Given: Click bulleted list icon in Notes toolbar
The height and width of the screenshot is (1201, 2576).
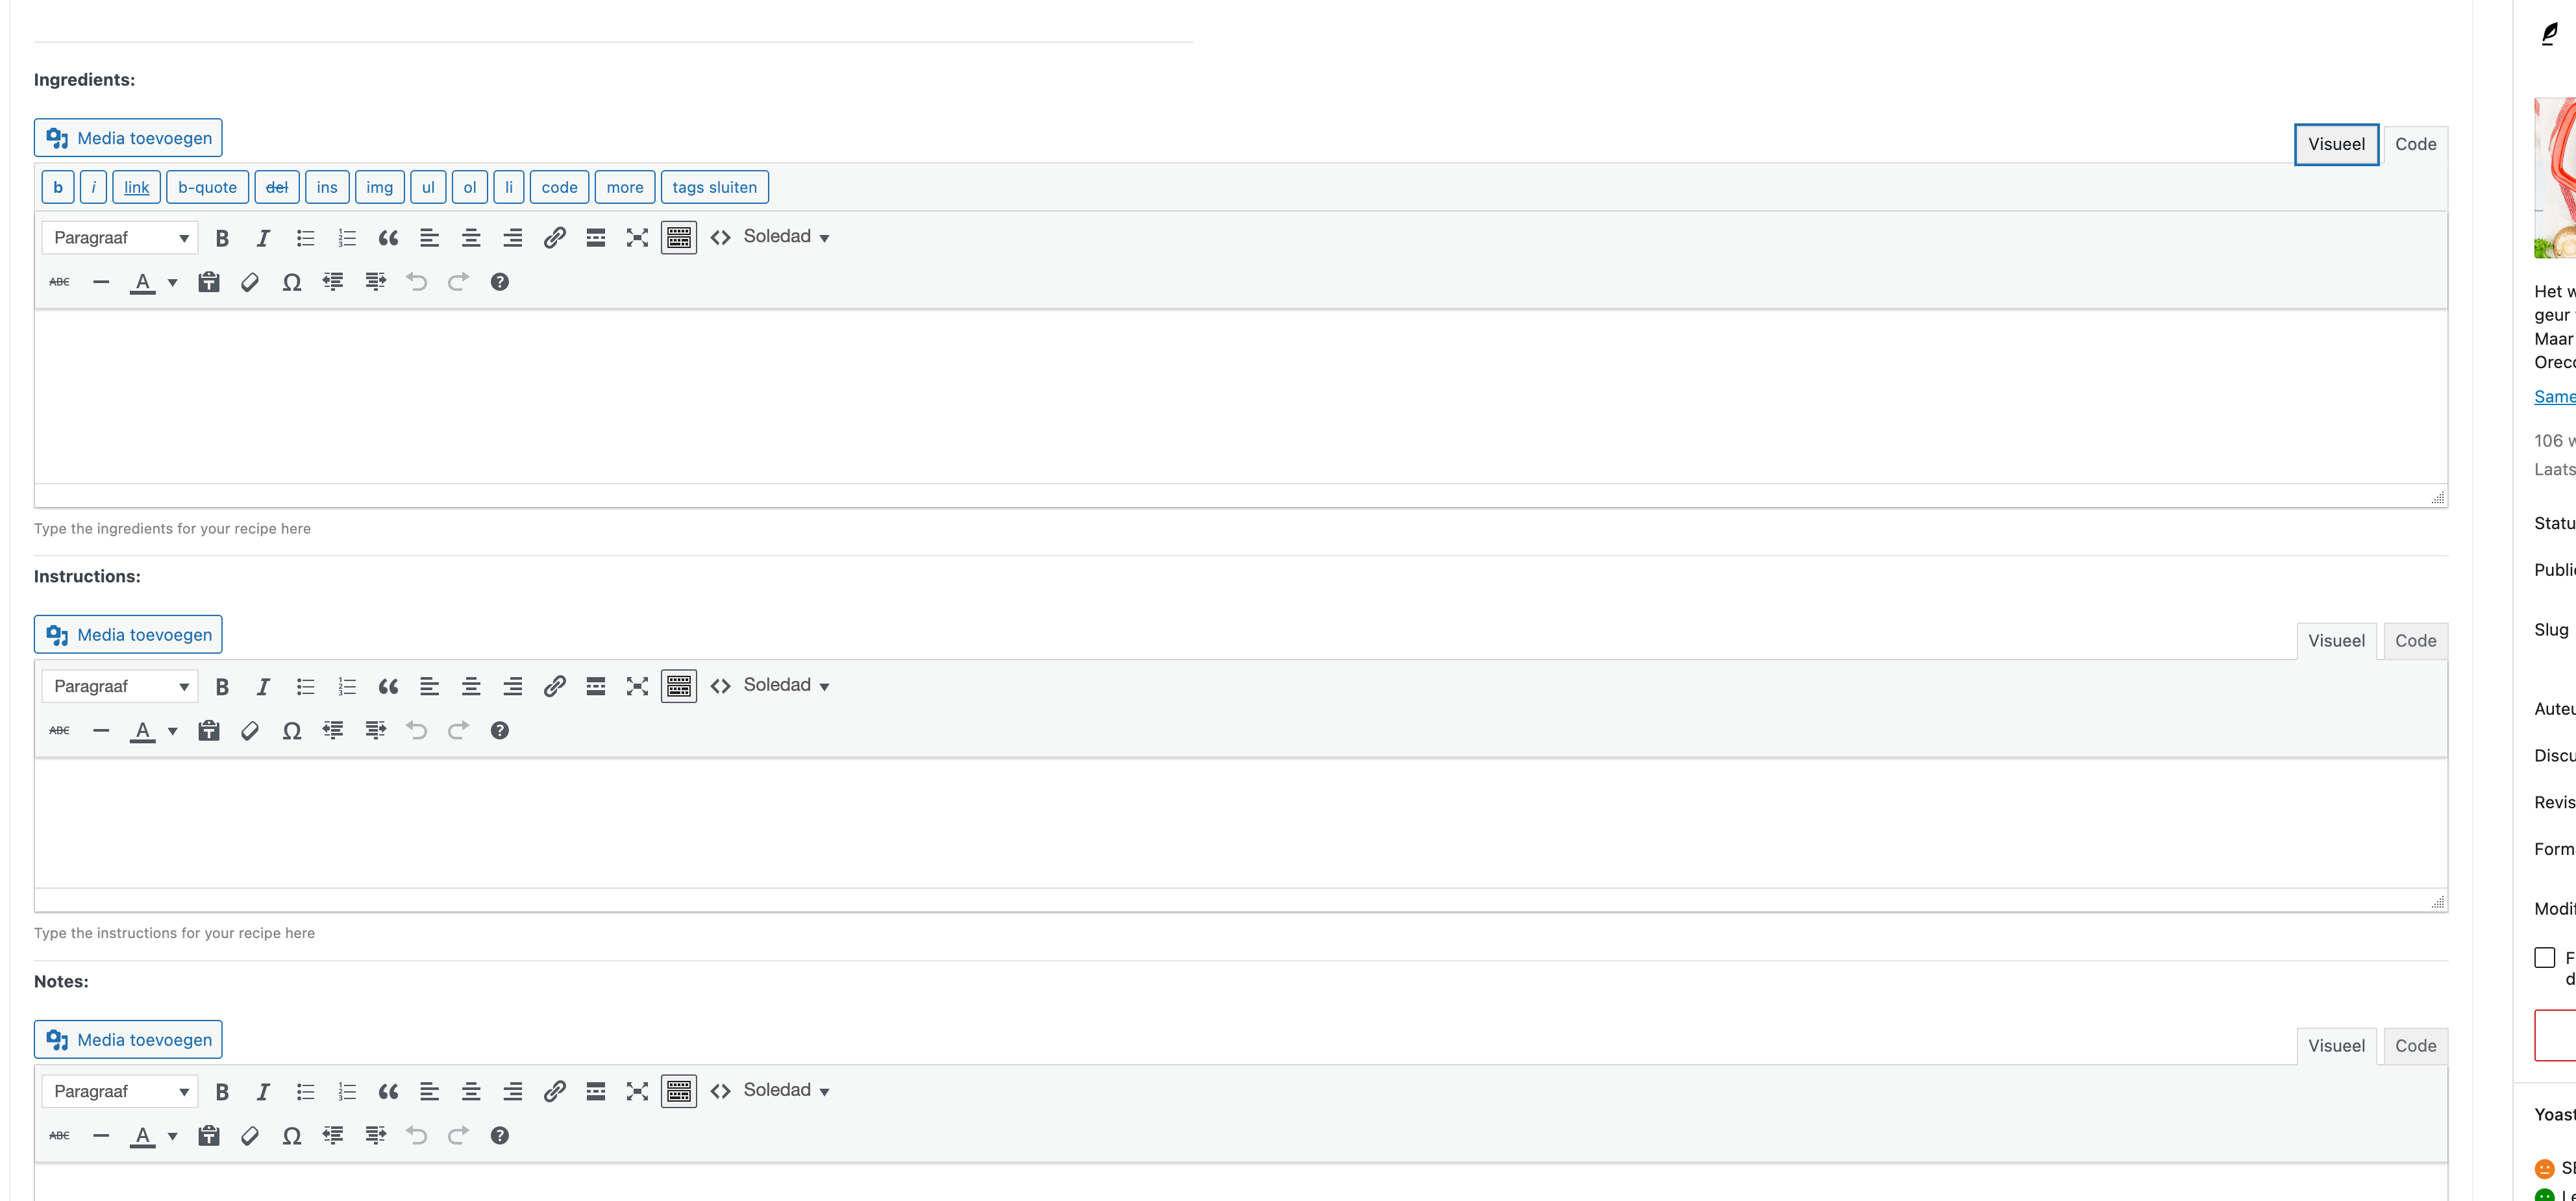Looking at the screenshot, I should (305, 1091).
